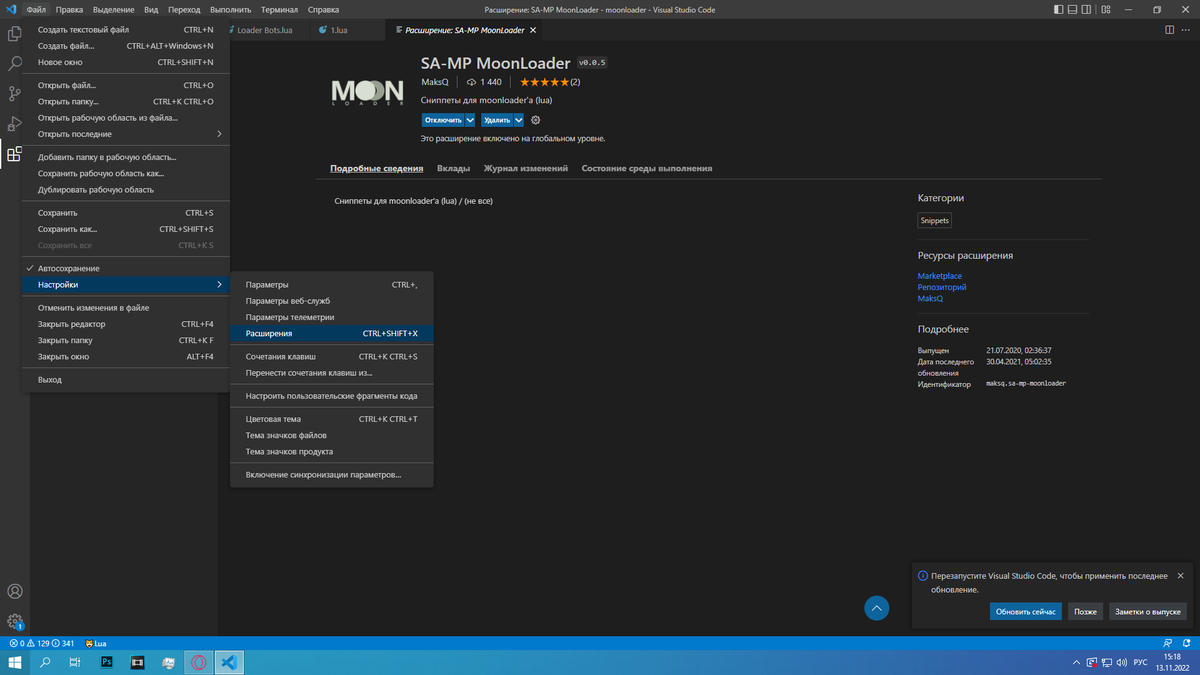Image resolution: width=1200 pixels, height=675 pixels.
Task: Open the Вклады tab
Action: pyautogui.click(x=453, y=169)
